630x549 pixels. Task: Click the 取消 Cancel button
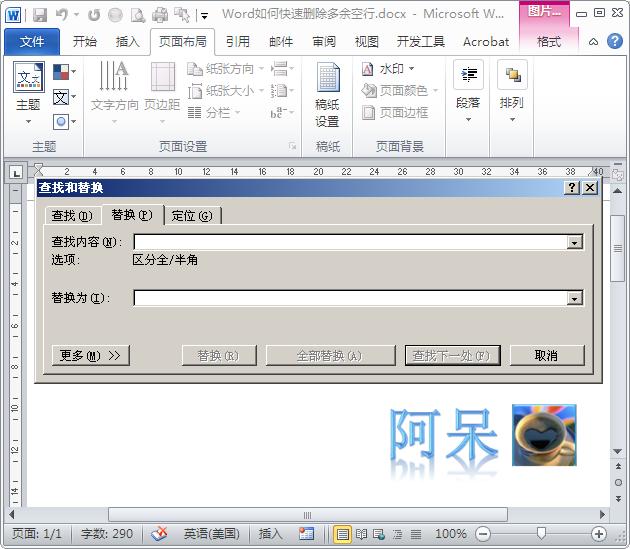click(x=547, y=355)
